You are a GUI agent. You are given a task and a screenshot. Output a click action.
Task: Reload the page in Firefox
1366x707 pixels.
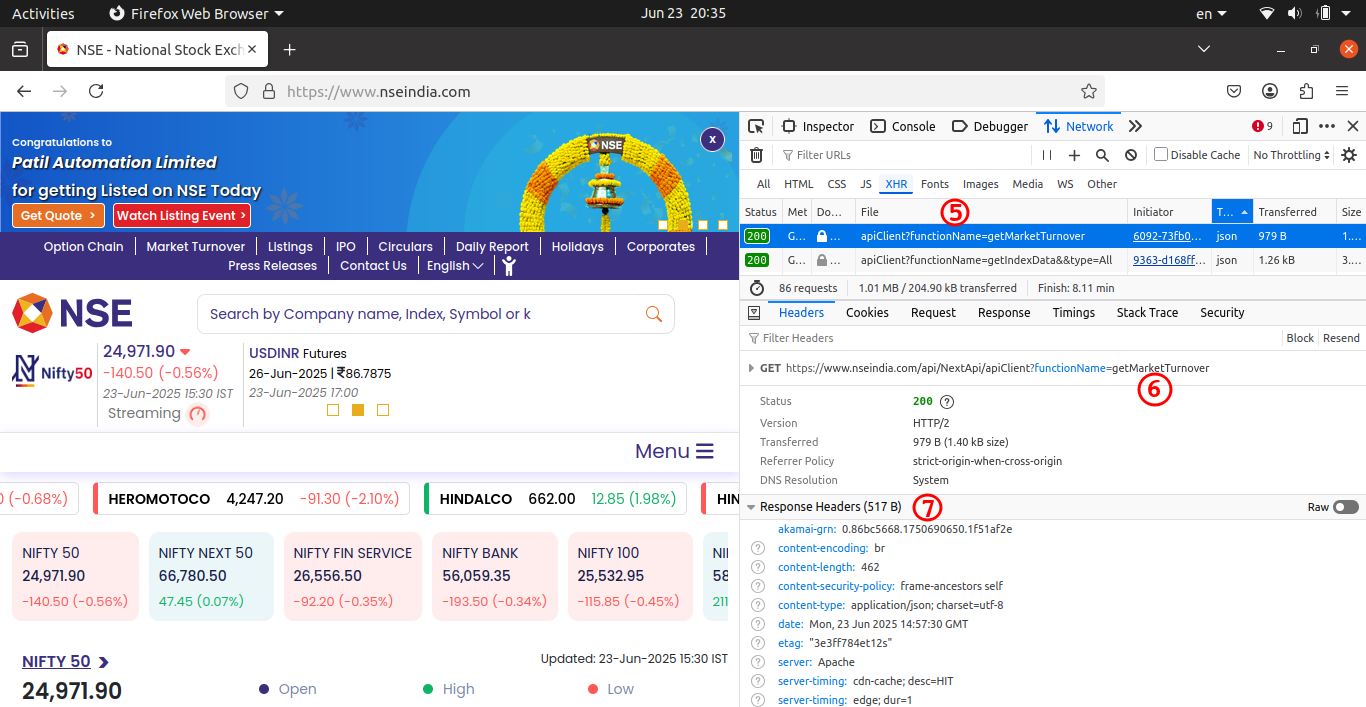(x=96, y=91)
